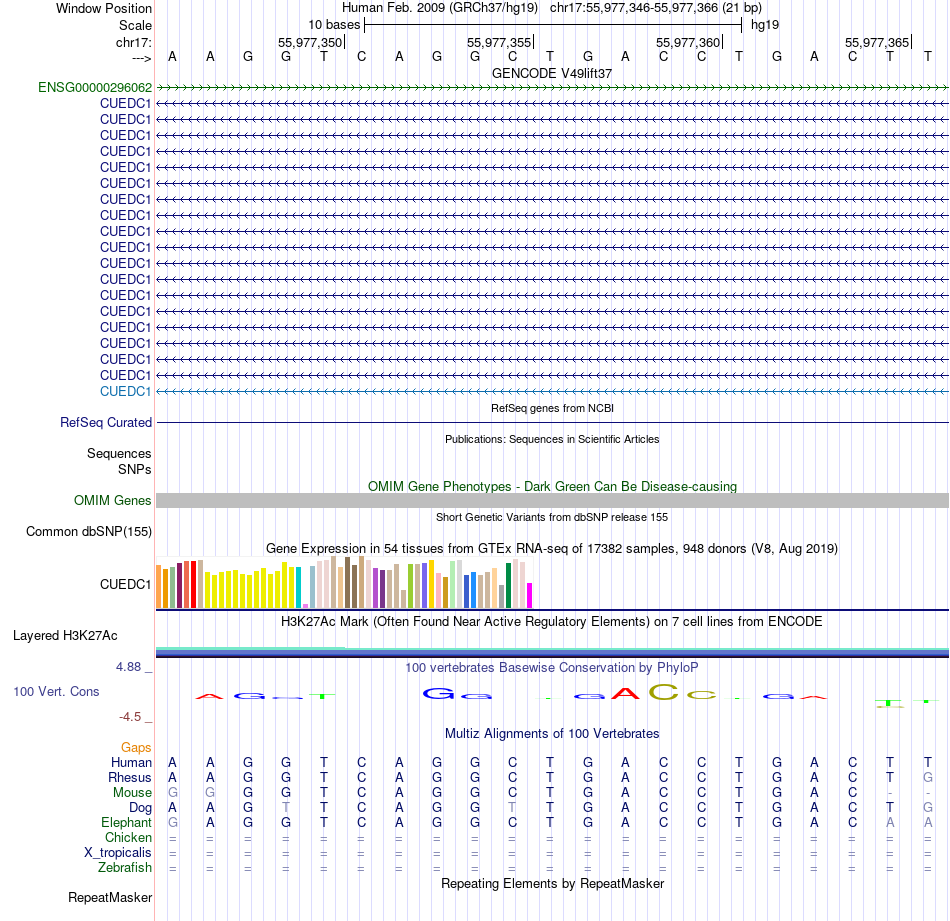Open Common dbSNP(155) track label
The width and height of the screenshot is (950, 921).
click(89, 531)
